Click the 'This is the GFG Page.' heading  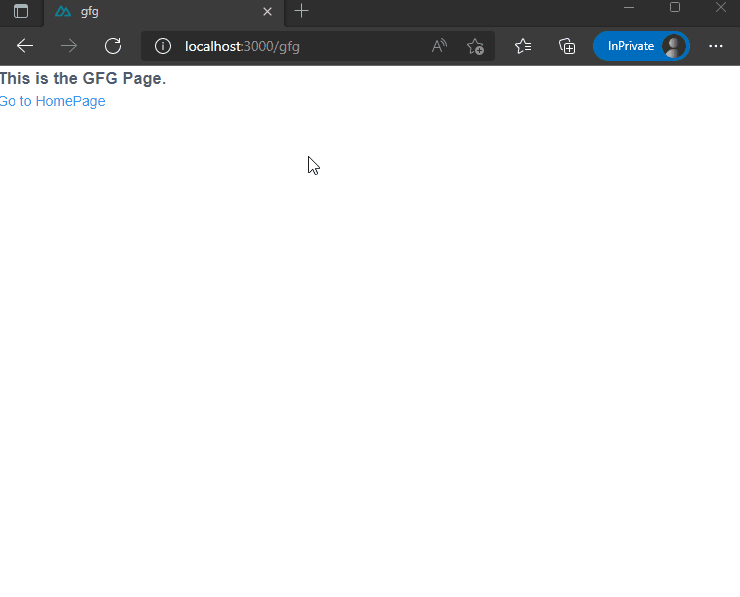(x=83, y=78)
